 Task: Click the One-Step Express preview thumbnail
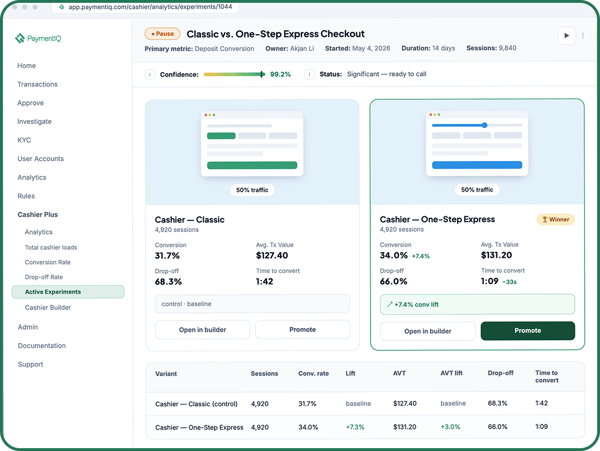tap(477, 143)
